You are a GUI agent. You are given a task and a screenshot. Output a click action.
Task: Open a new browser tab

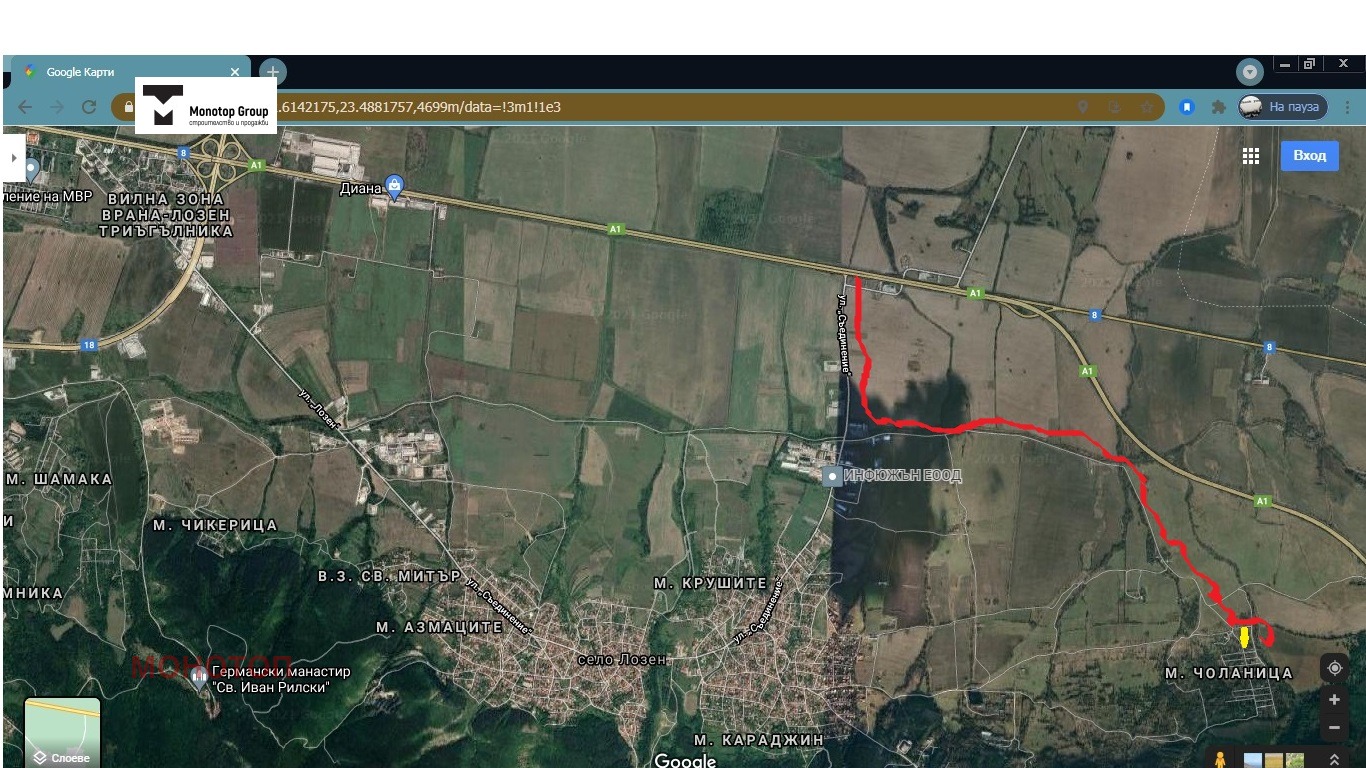[272, 72]
